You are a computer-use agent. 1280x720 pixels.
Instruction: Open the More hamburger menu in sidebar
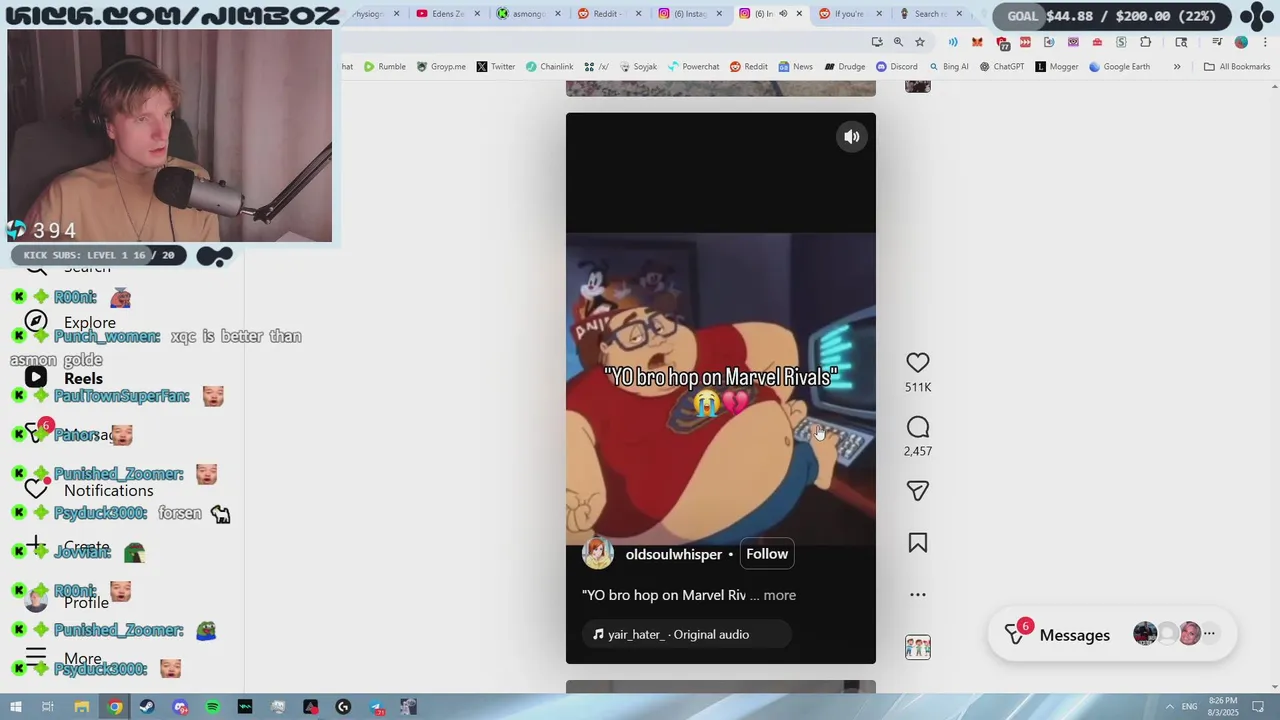62,659
